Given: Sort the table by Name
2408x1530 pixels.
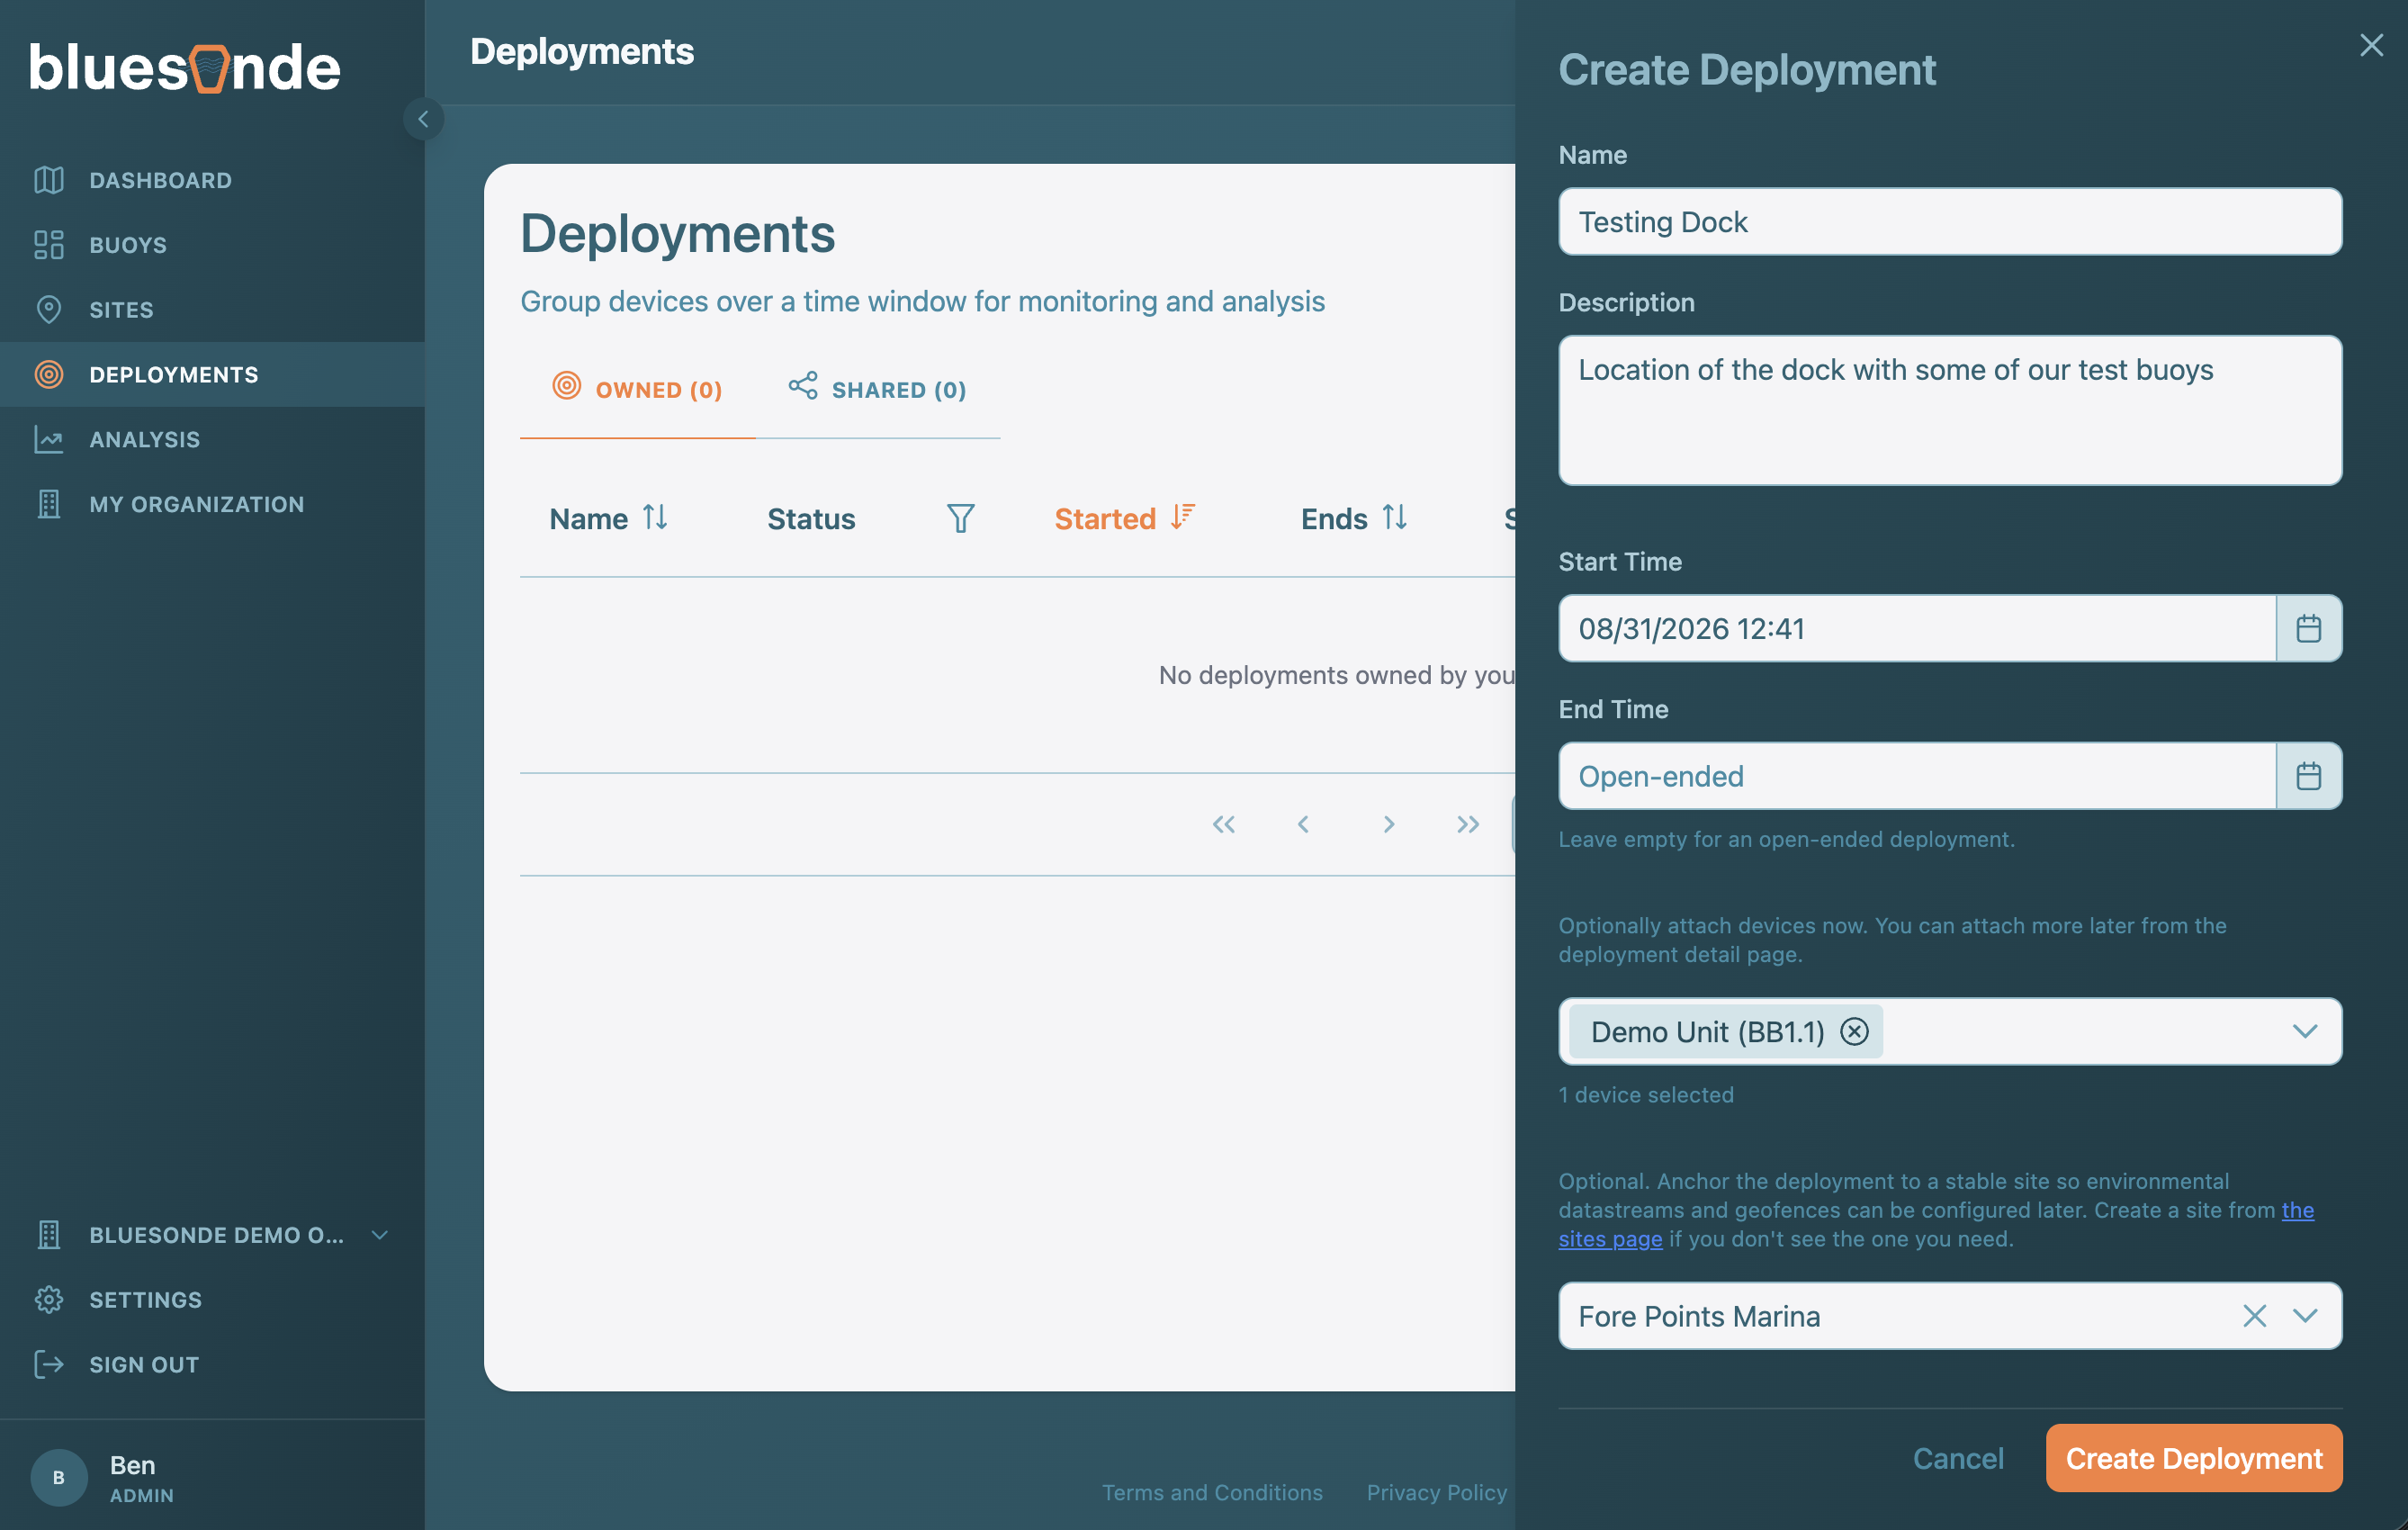Looking at the screenshot, I should pos(608,518).
